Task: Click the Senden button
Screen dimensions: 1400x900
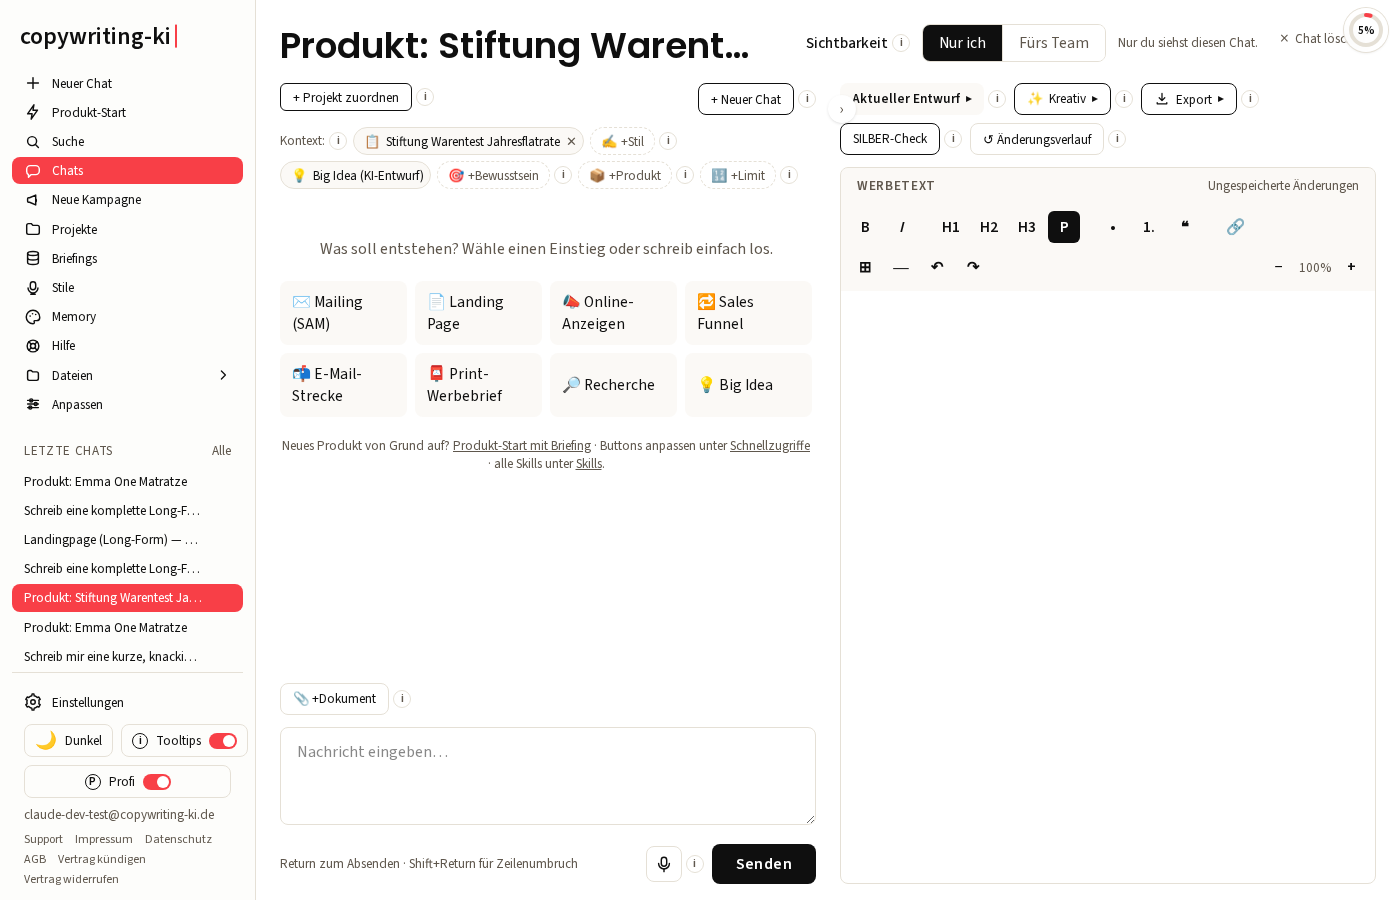Action: click(764, 864)
